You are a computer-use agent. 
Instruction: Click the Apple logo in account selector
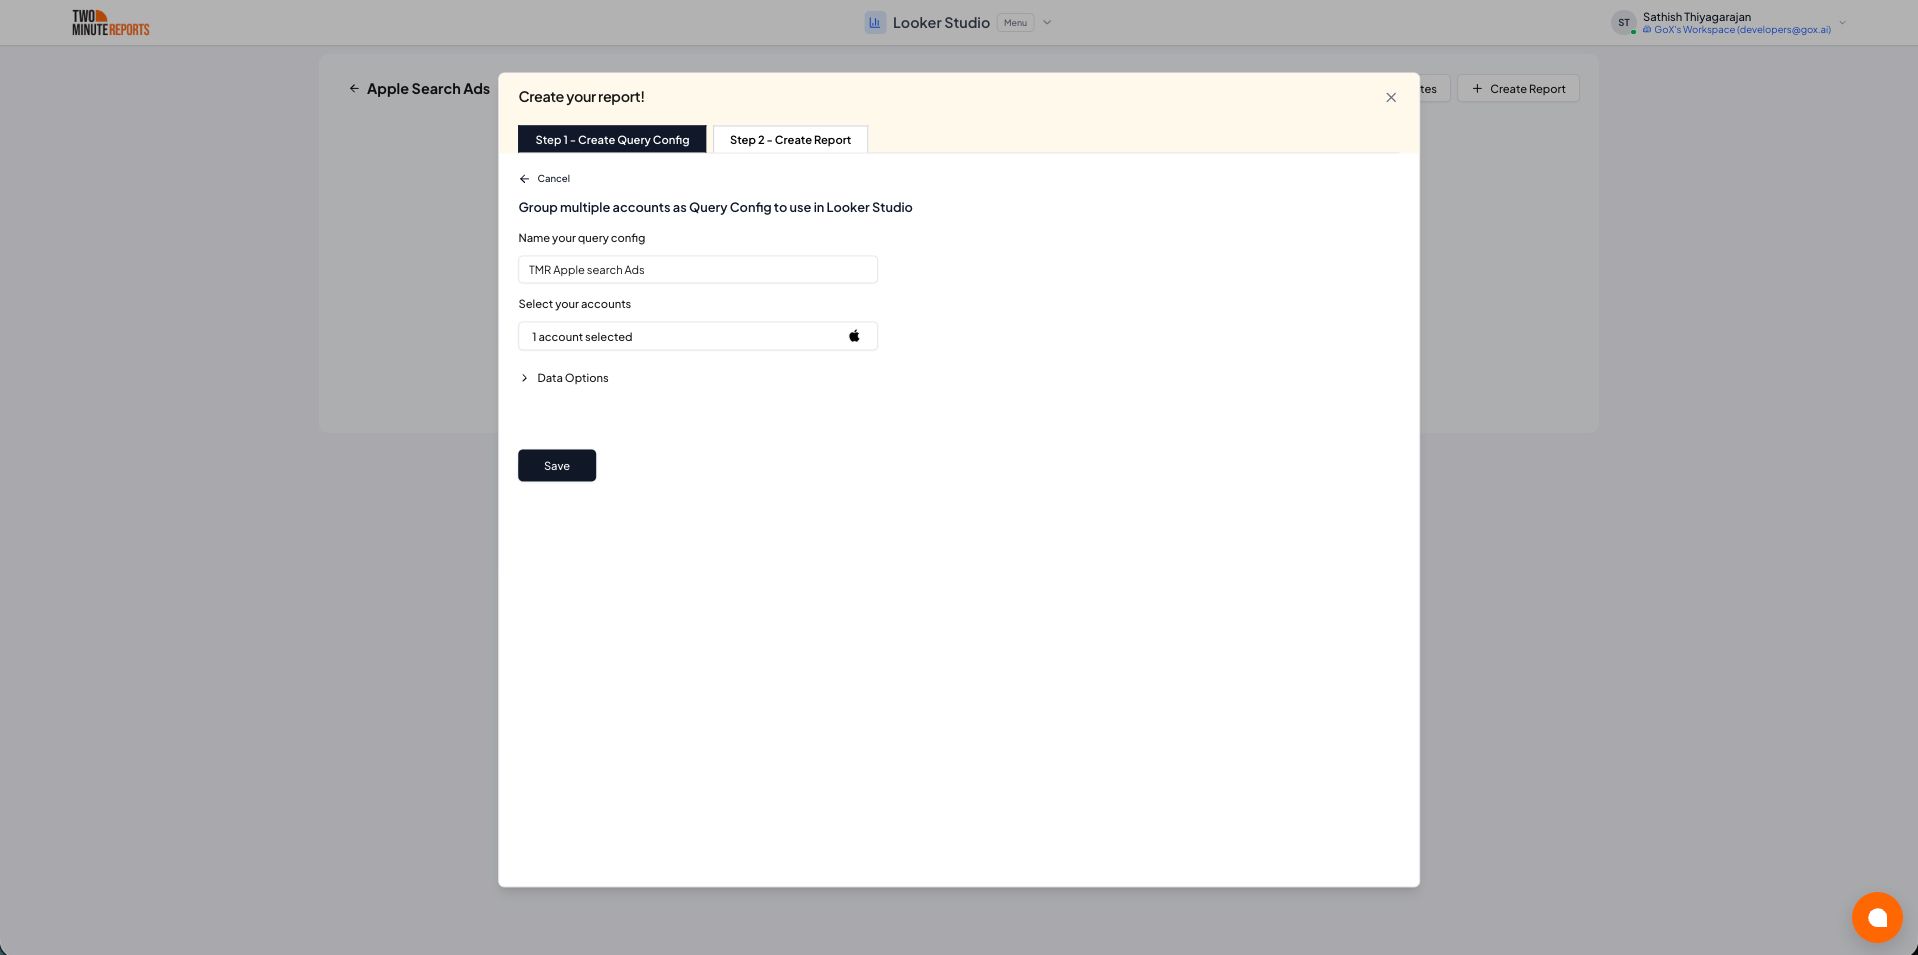coord(854,335)
